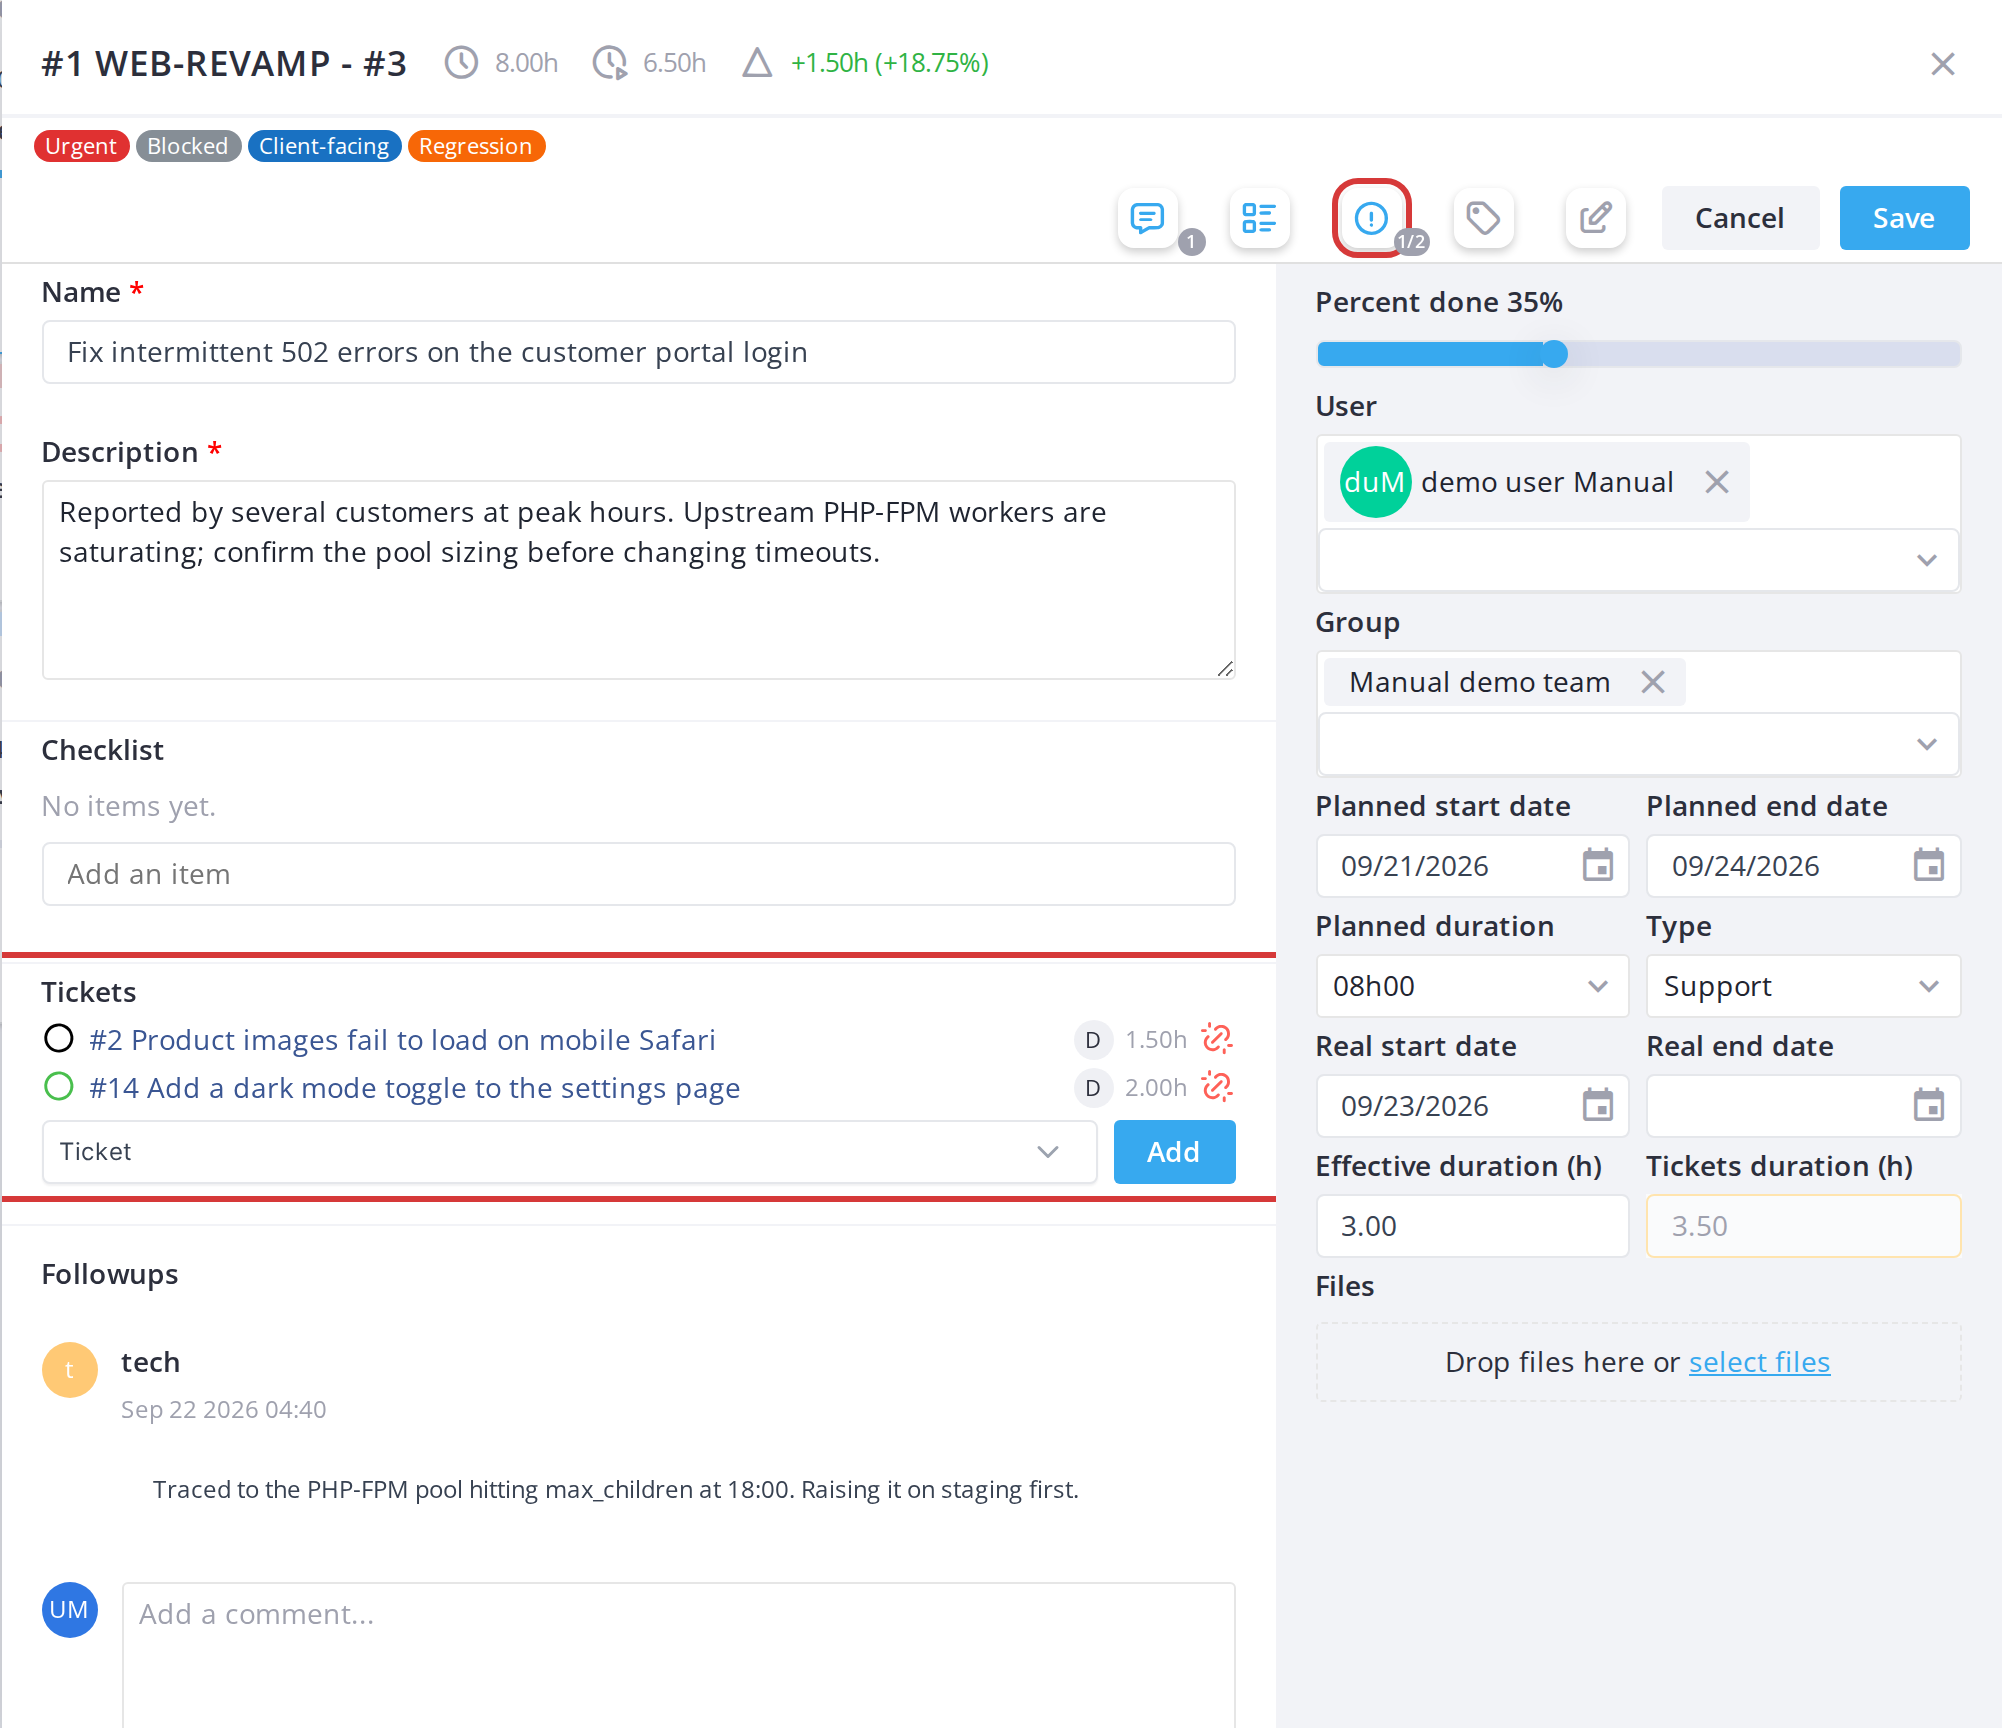The height and width of the screenshot is (1728, 2002).
Task: Click the Urgent tag
Action: (x=81, y=146)
